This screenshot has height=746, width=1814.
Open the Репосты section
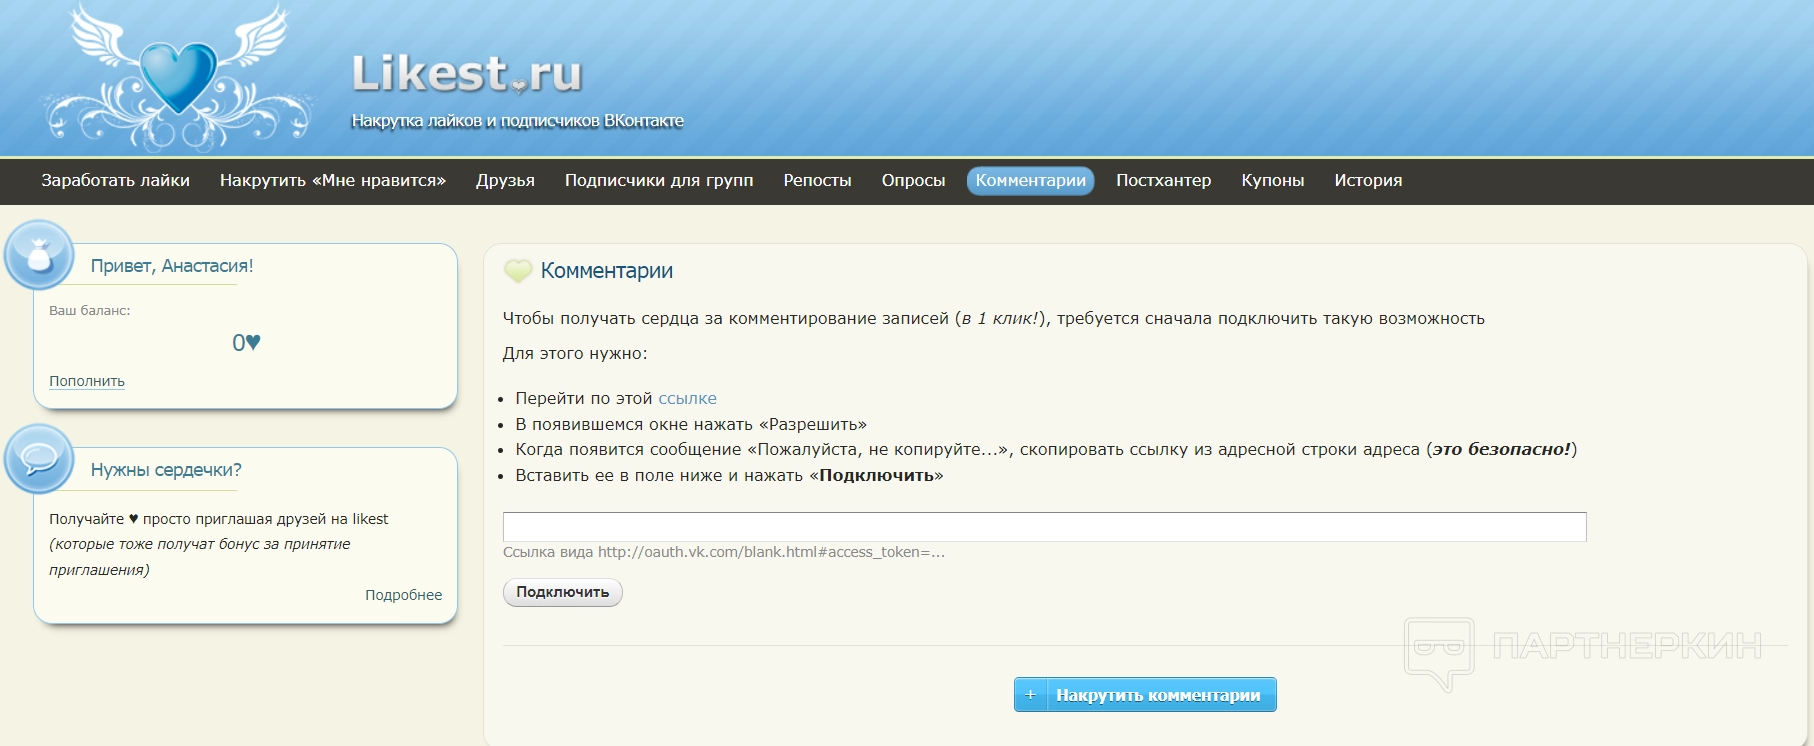tap(817, 181)
